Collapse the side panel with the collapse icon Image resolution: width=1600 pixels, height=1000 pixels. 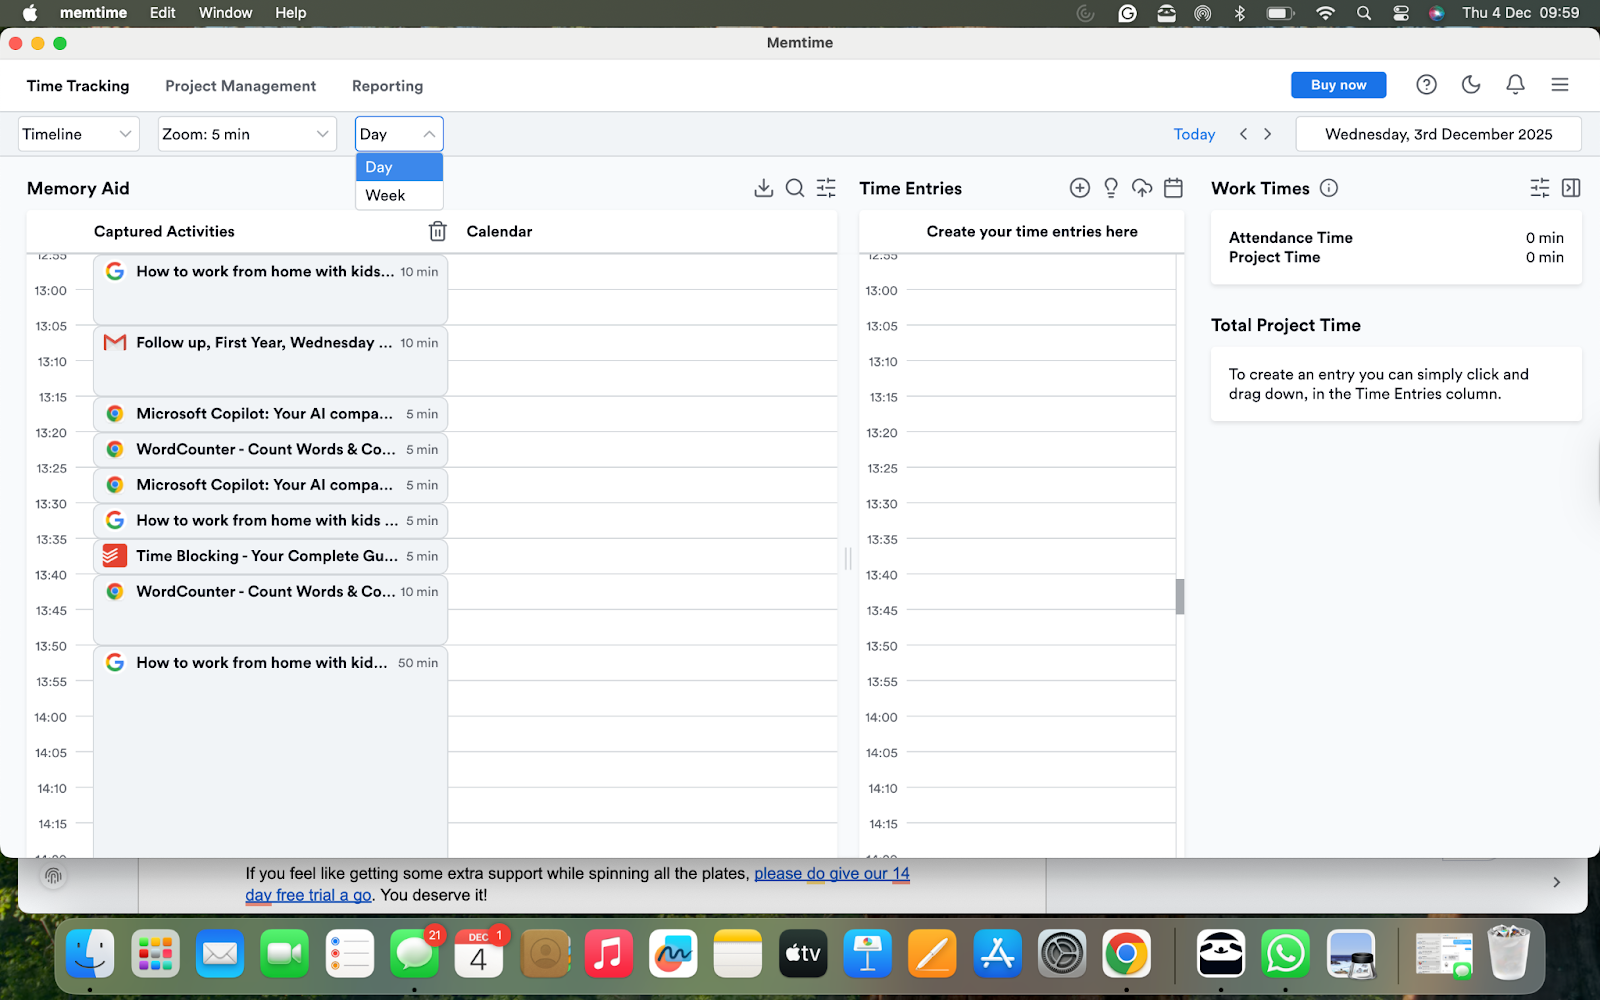click(x=1571, y=187)
